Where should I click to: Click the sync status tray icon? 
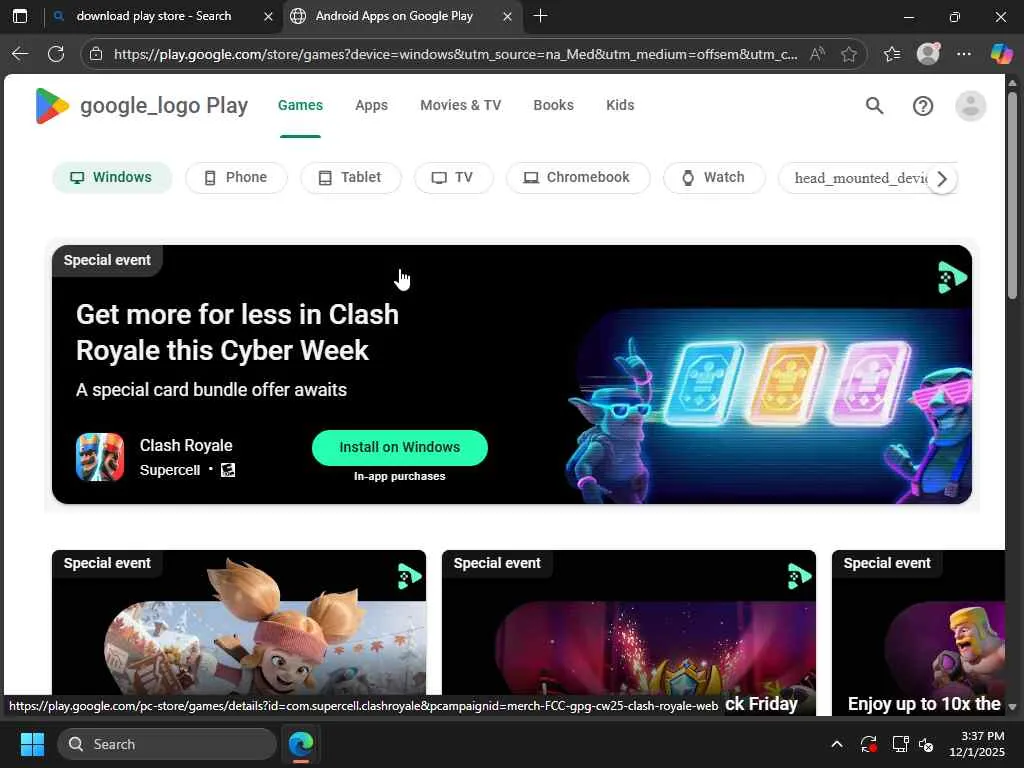coord(869,744)
